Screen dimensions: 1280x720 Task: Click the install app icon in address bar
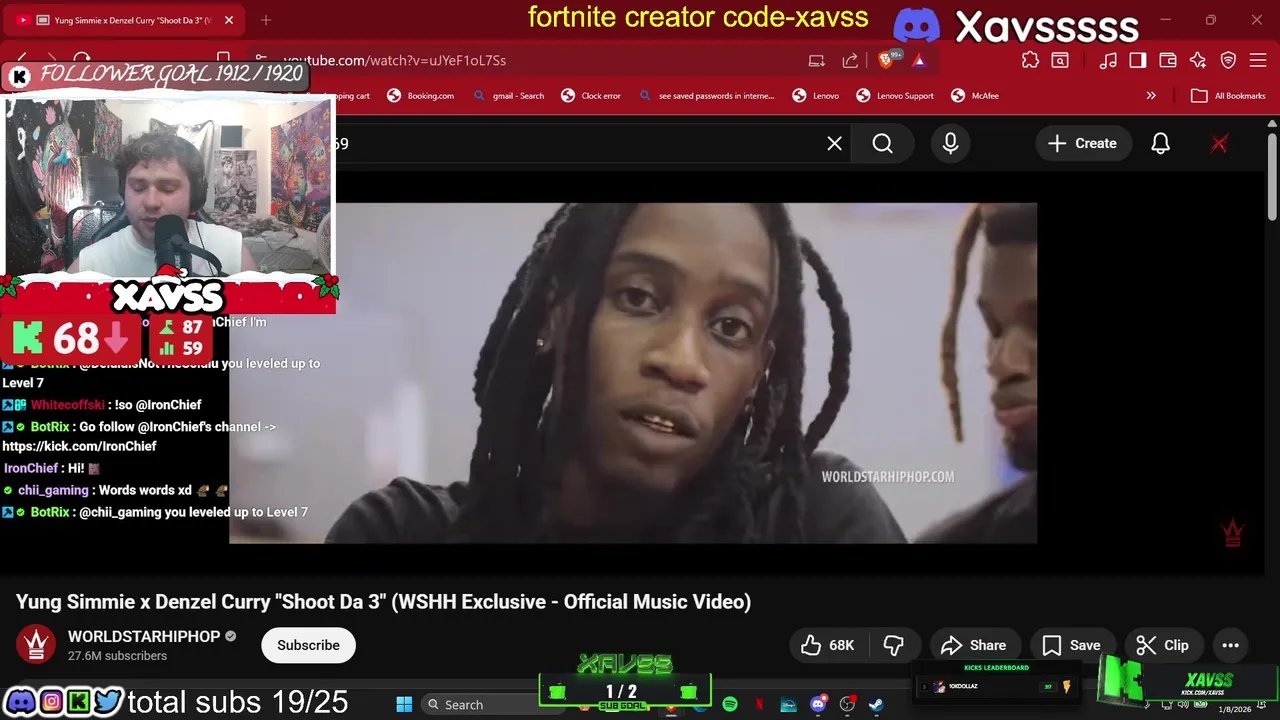[817, 60]
